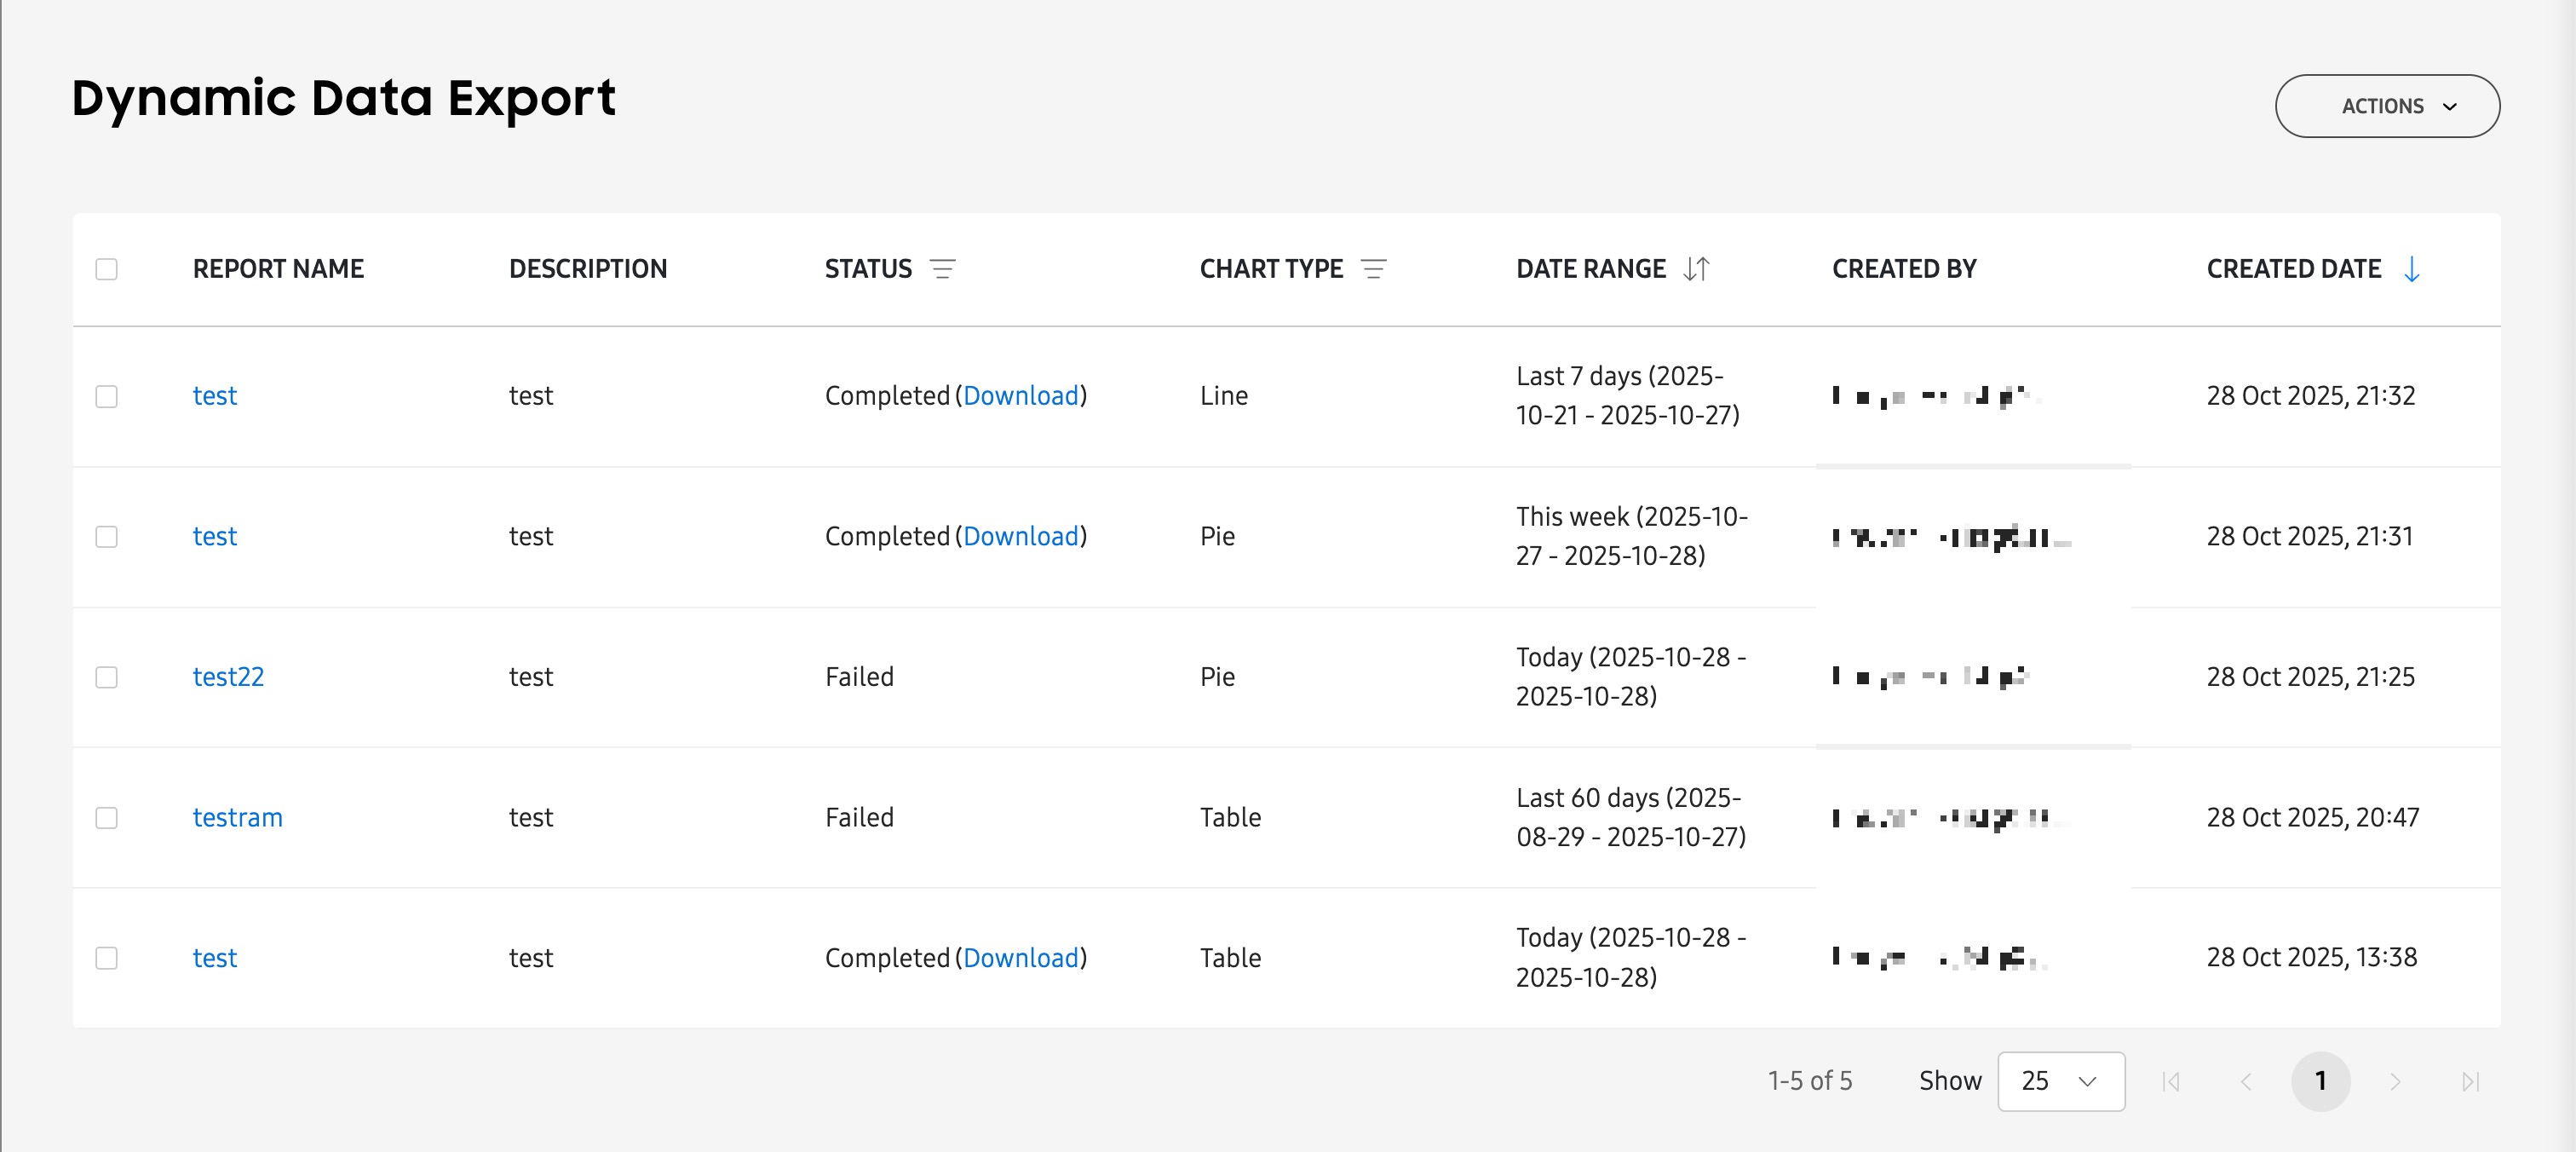Open the Actions dropdown
This screenshot has height=1152, width=2576.
(2387, 106)
